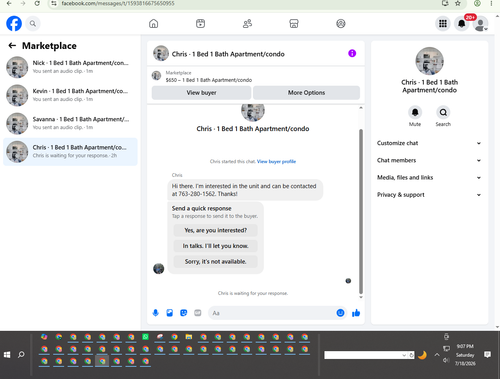
Task: Click the browser address bar URL
Action: click(118, 3)
